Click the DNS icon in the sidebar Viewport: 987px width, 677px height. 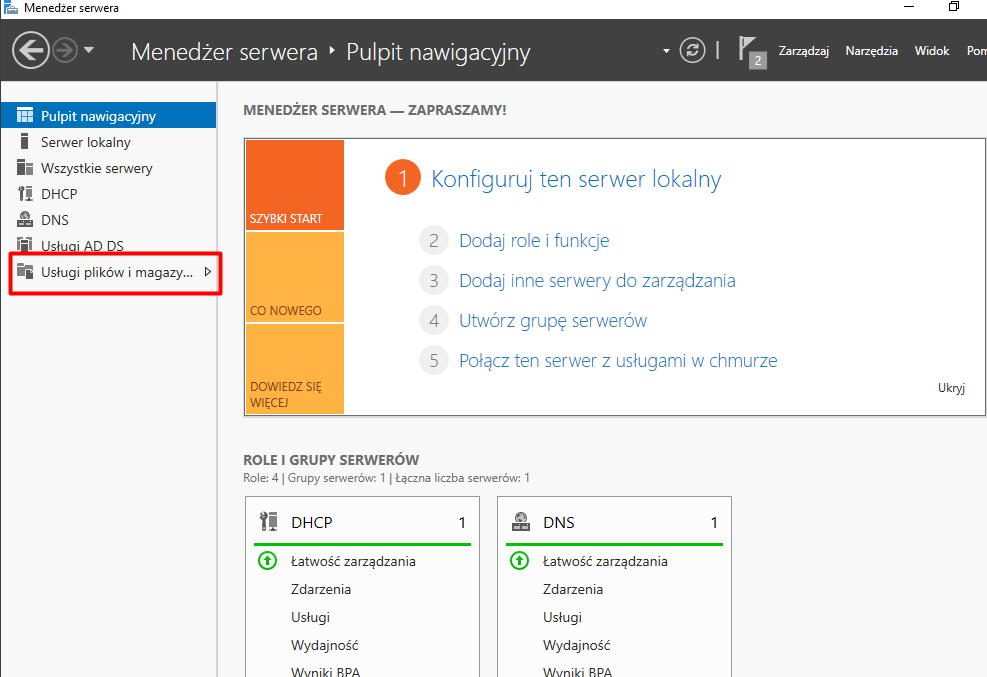point(25,220)
